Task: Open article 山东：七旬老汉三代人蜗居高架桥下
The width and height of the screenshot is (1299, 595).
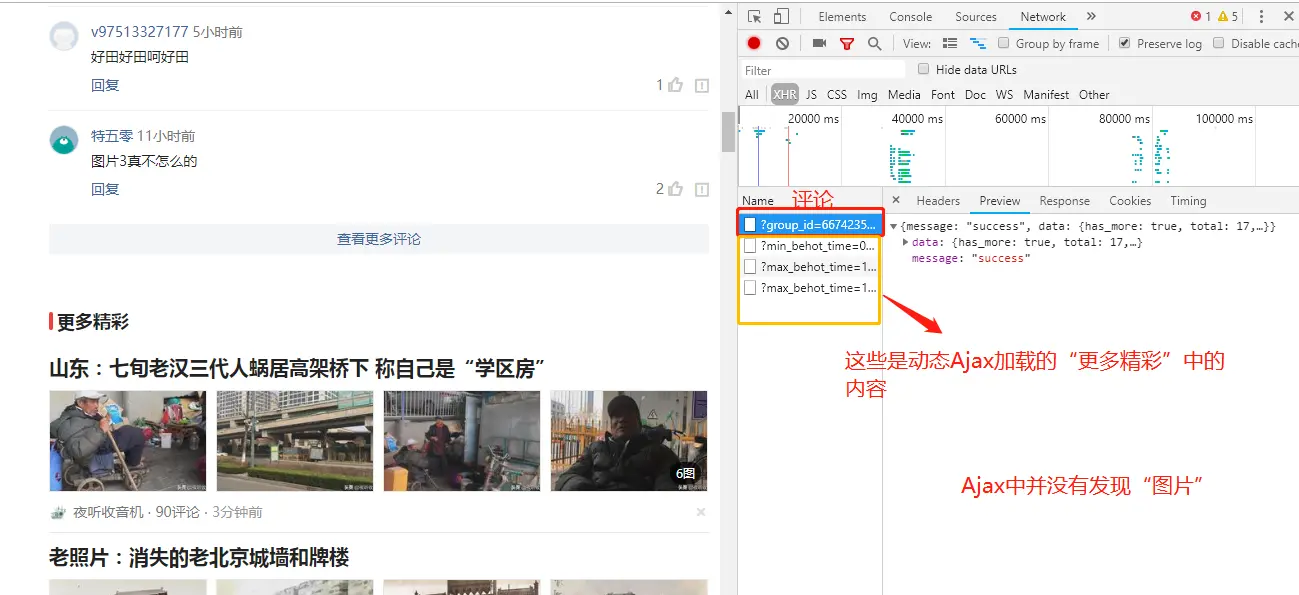Action: click(299, 368)
